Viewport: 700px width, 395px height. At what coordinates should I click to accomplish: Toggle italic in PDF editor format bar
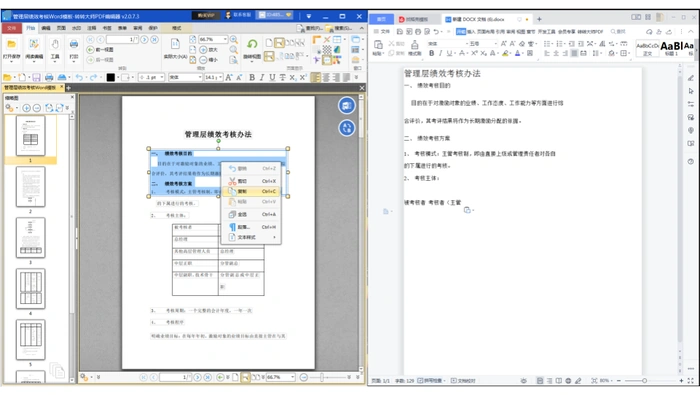(x=262, y=78)
